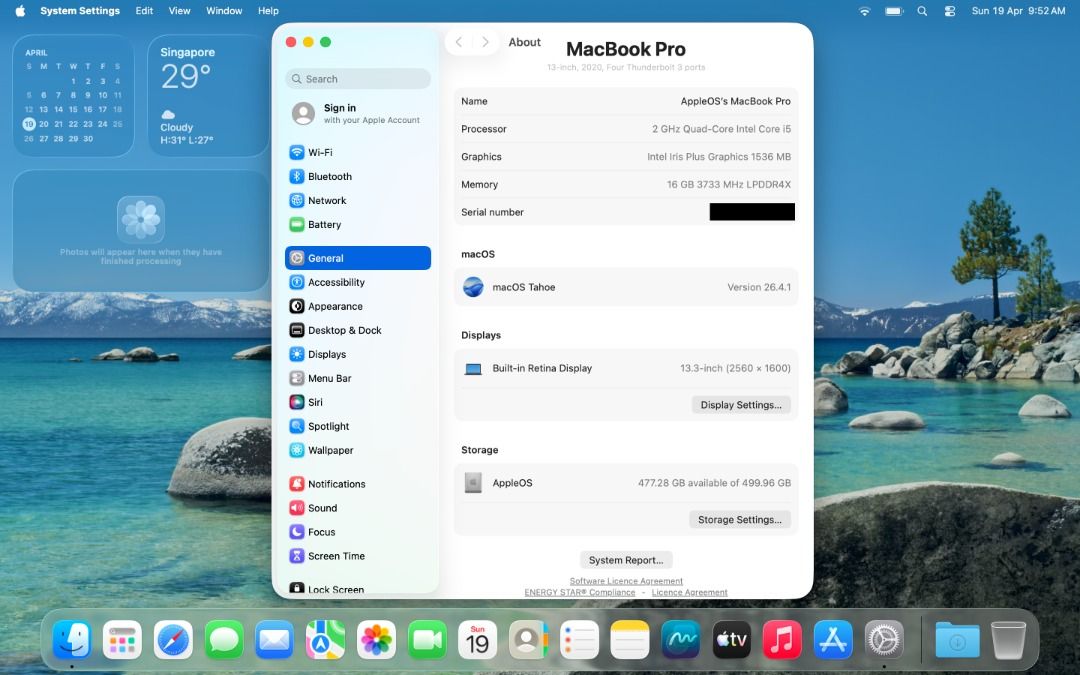Open Maps from the Dock

click(x=325, y=640)
